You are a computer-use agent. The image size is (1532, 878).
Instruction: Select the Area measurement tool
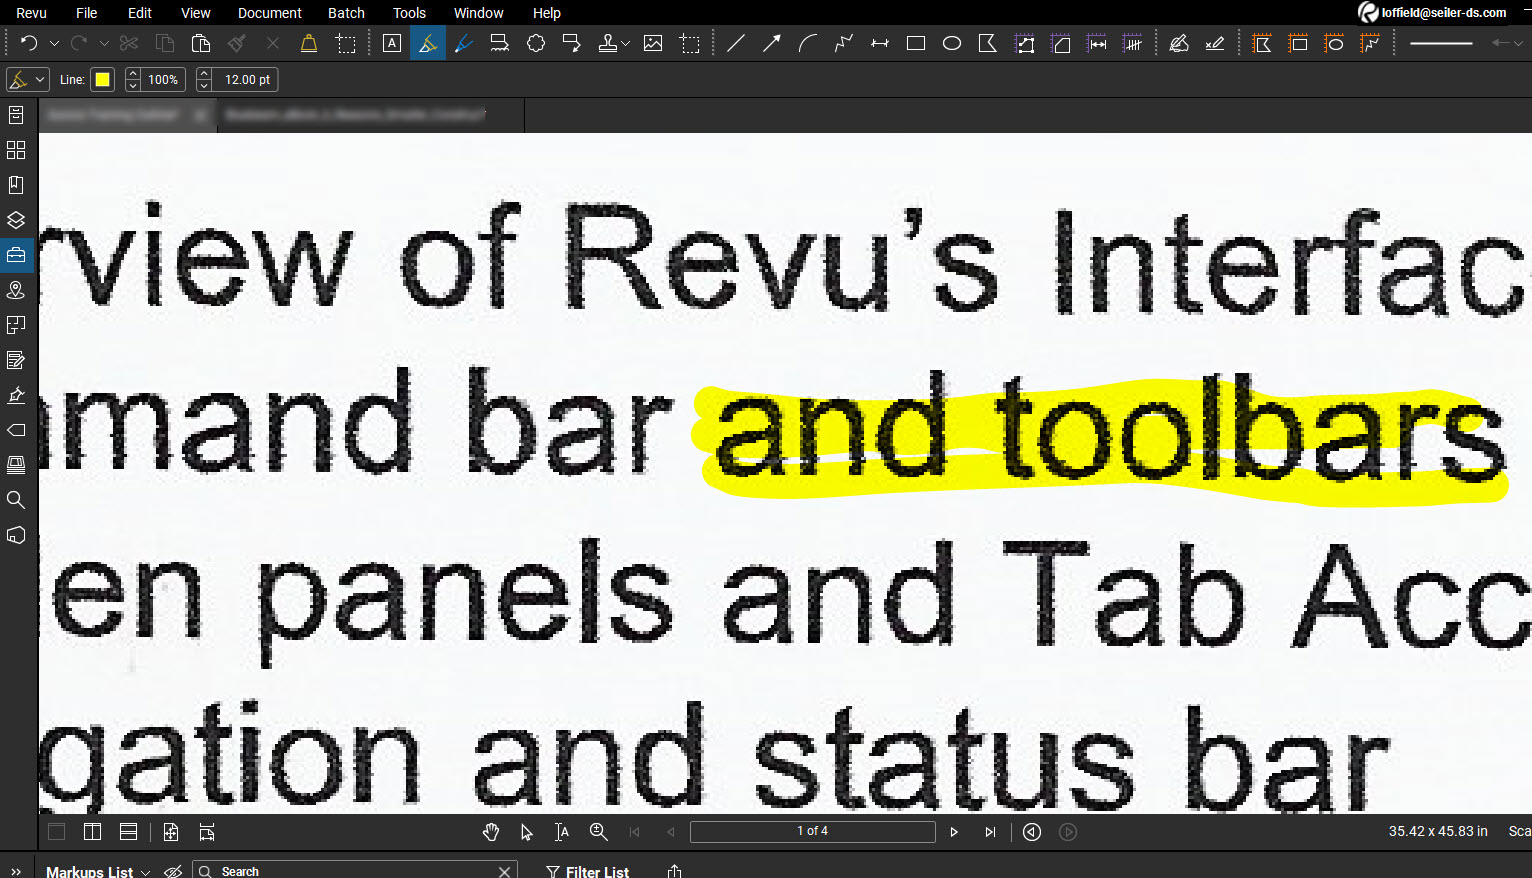pos(1061,43)
